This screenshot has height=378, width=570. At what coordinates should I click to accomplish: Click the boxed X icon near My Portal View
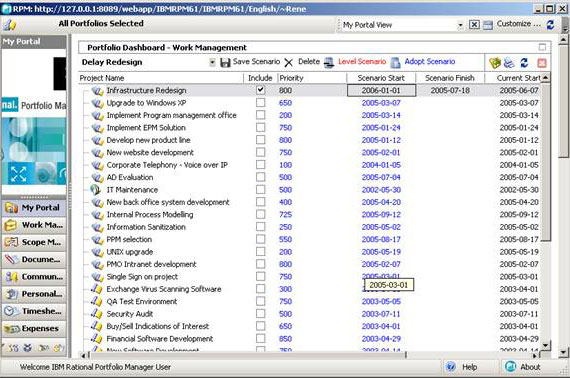pyautogui.click(x=474, y=25)
